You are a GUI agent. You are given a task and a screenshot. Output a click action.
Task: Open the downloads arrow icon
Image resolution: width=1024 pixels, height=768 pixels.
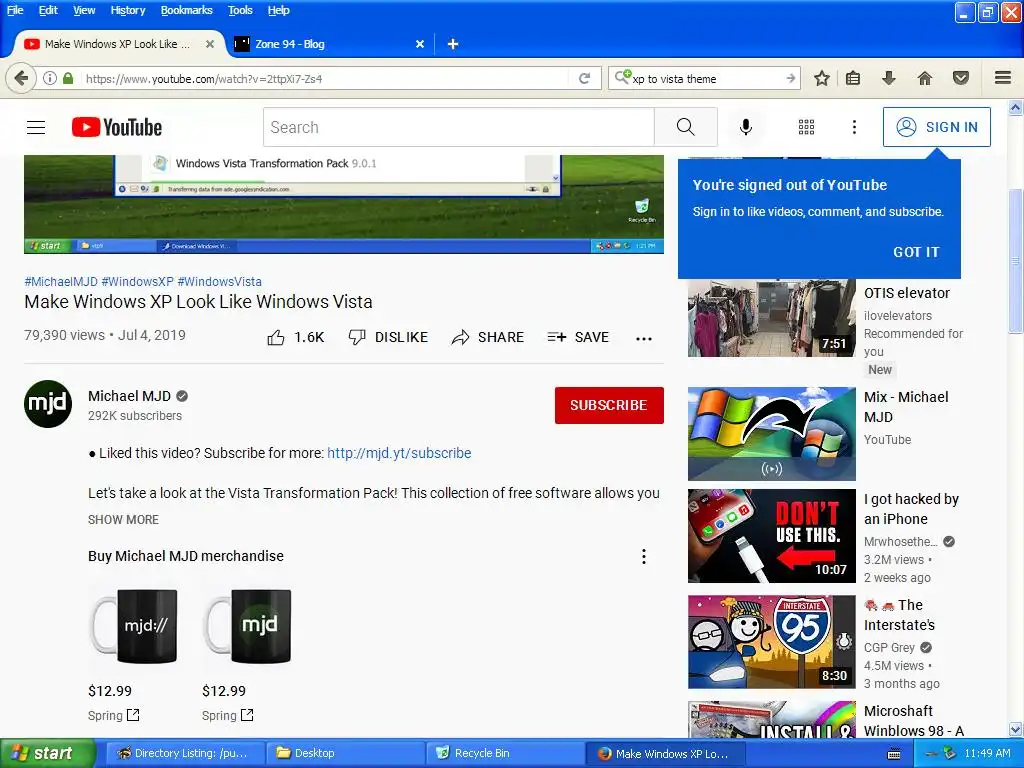pos(888,78)
